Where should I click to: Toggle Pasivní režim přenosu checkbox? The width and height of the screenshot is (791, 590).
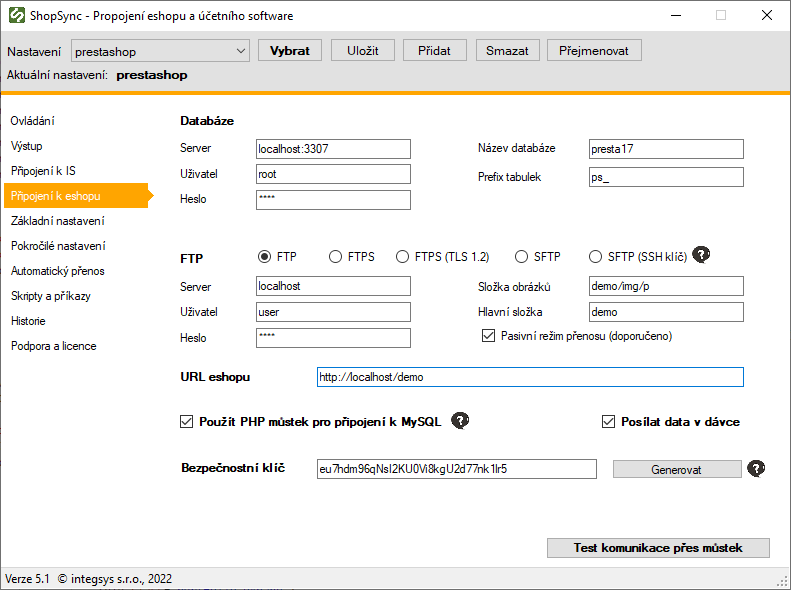tap(488, 336)
